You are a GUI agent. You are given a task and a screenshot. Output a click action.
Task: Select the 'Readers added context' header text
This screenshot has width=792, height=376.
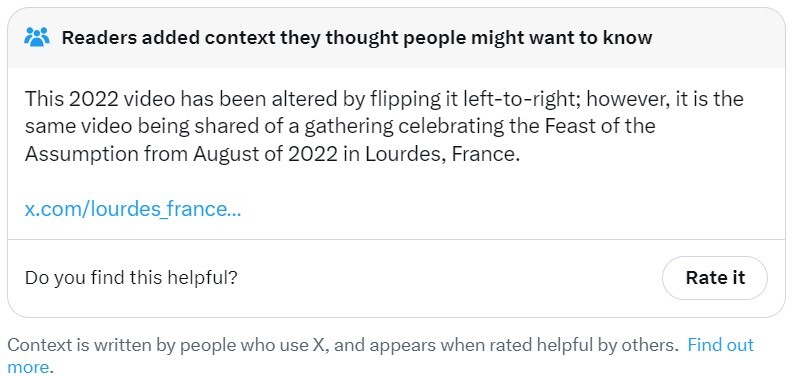(357, 37)
